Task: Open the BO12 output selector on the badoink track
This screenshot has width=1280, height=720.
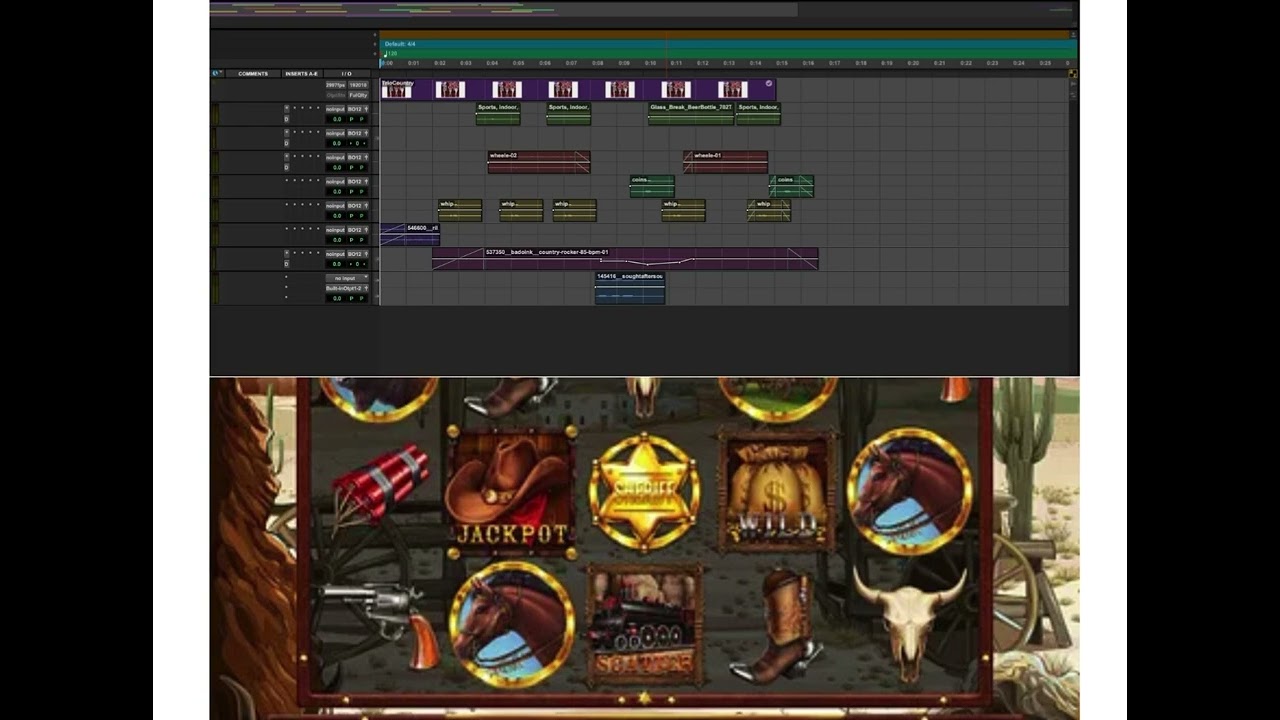Action: pos(357,254)
